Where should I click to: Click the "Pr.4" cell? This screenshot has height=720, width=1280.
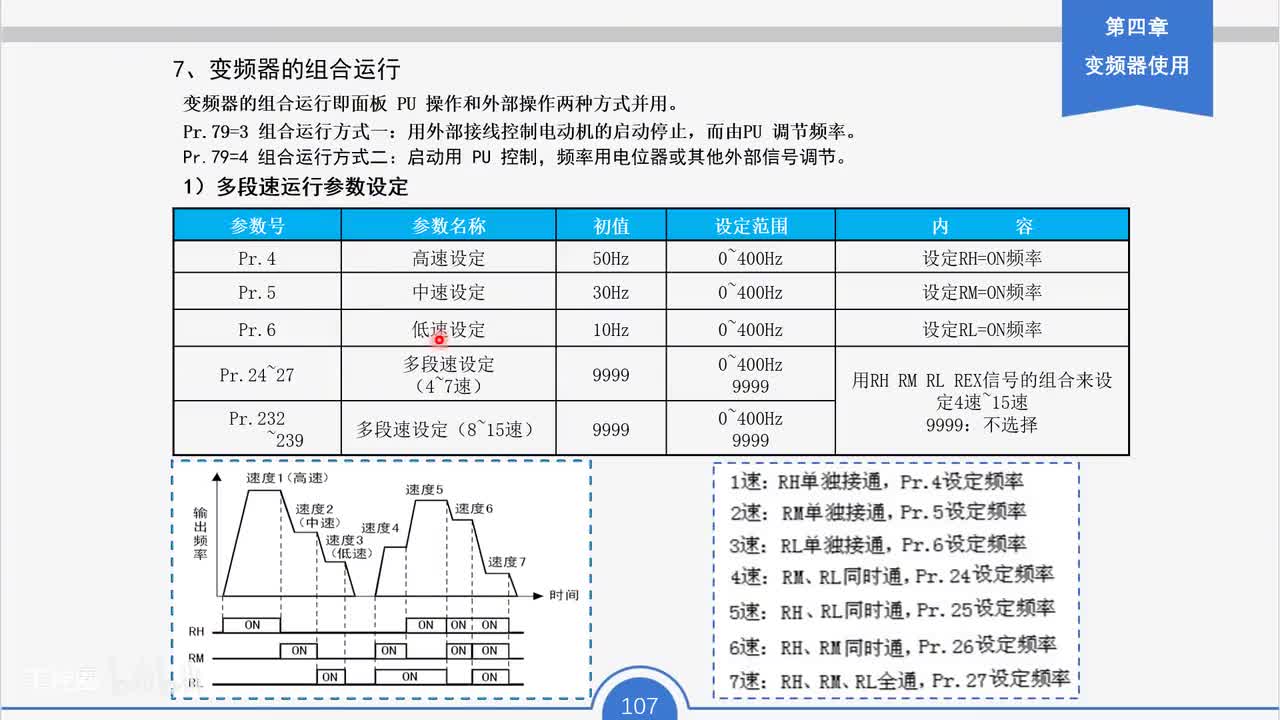click(x=257, y=258)
